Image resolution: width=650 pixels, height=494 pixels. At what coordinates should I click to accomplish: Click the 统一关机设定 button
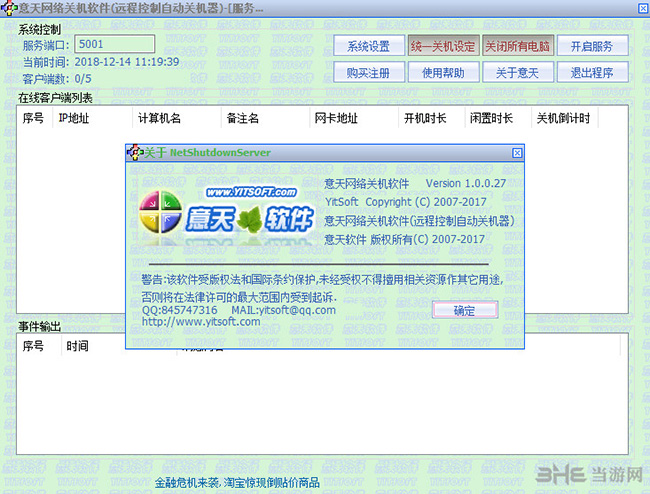[443, 46]
